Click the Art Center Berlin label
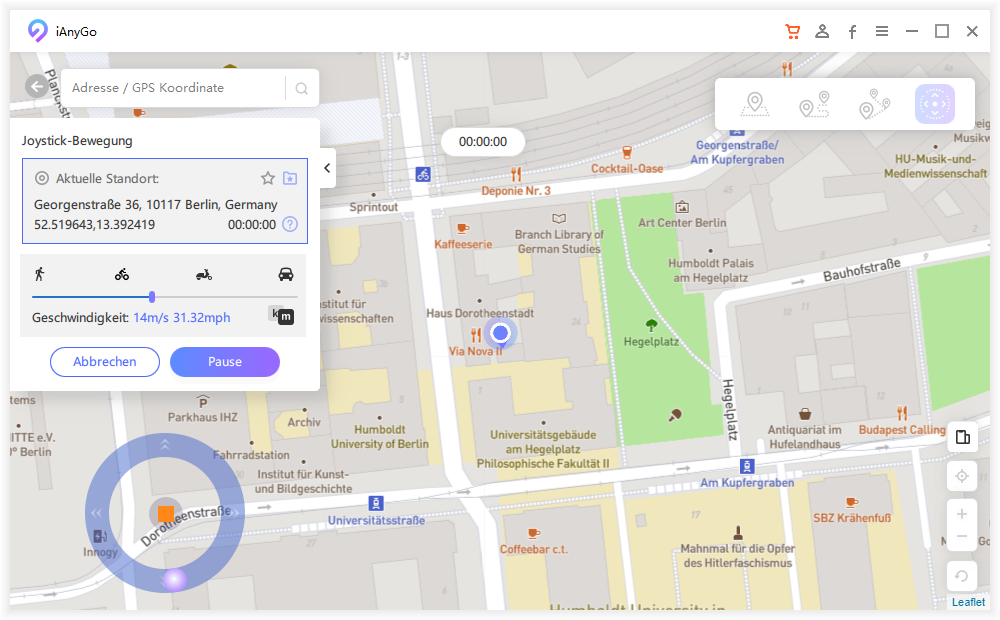 (682, 223)
